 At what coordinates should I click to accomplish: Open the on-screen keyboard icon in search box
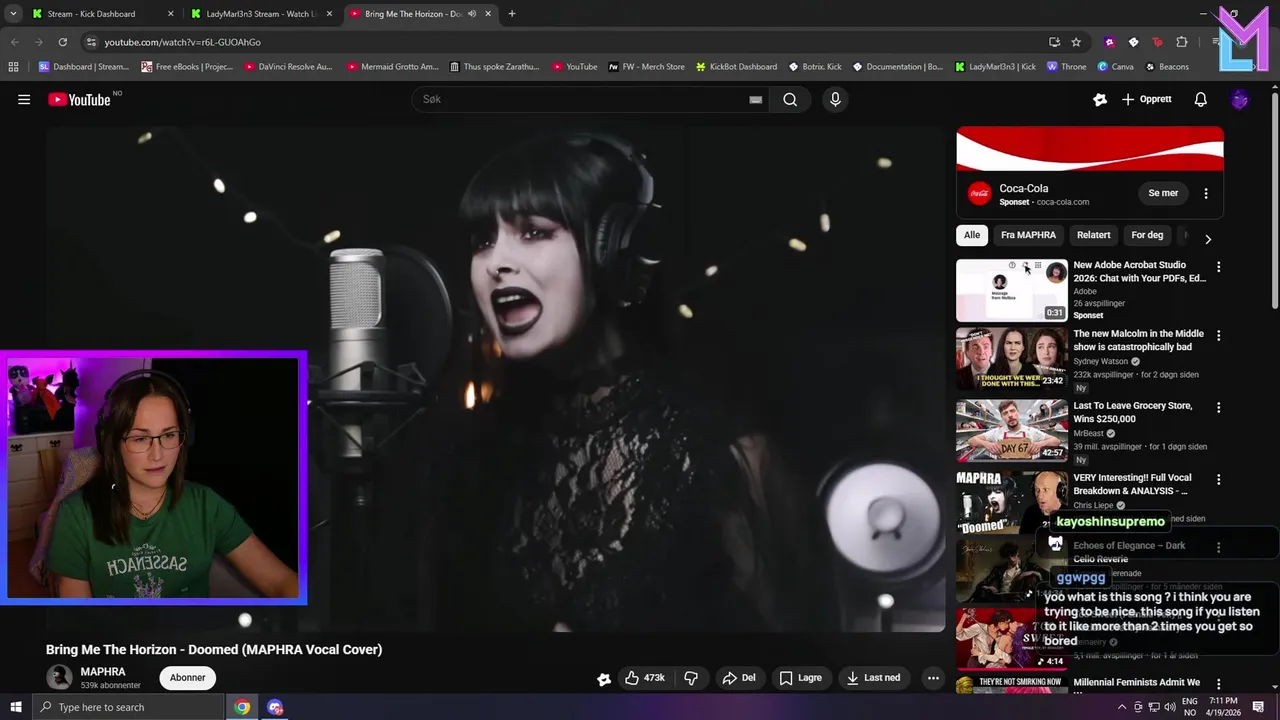click(756, 99)
